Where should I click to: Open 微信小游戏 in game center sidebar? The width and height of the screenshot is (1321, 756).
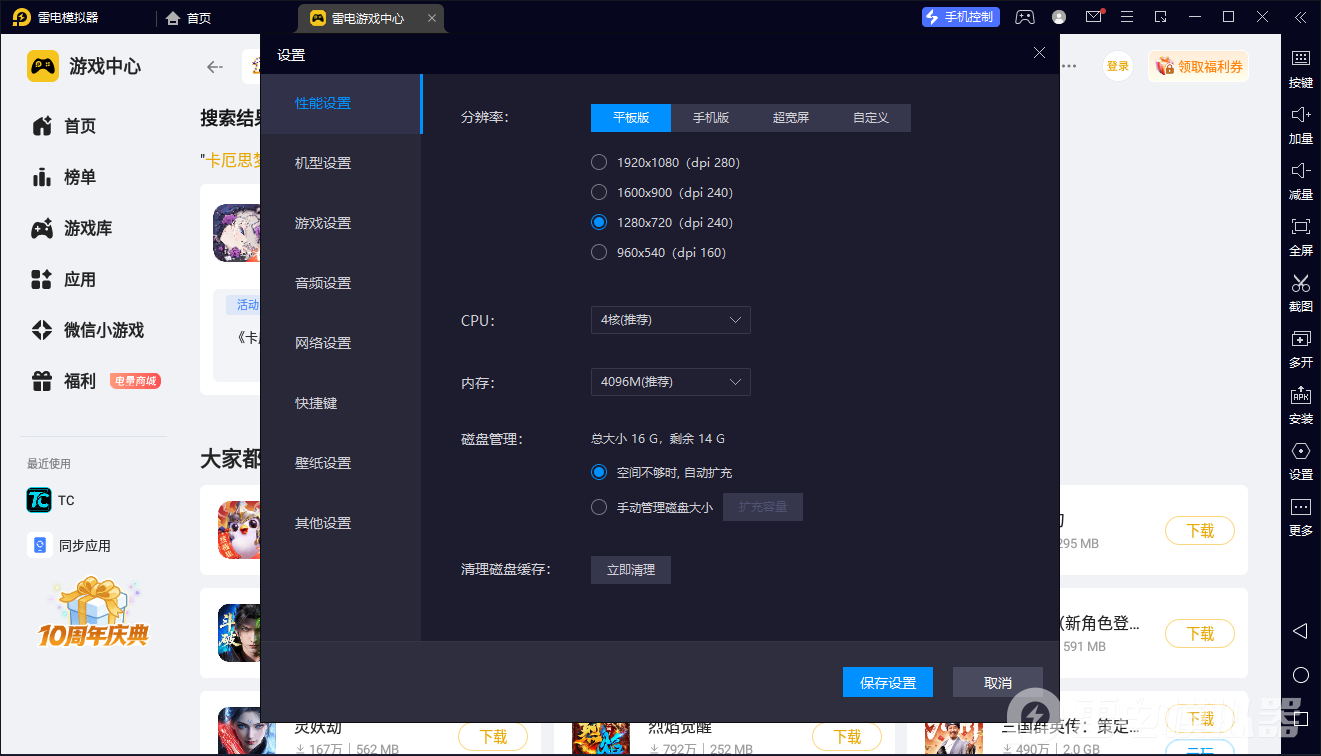pos(88,330)
